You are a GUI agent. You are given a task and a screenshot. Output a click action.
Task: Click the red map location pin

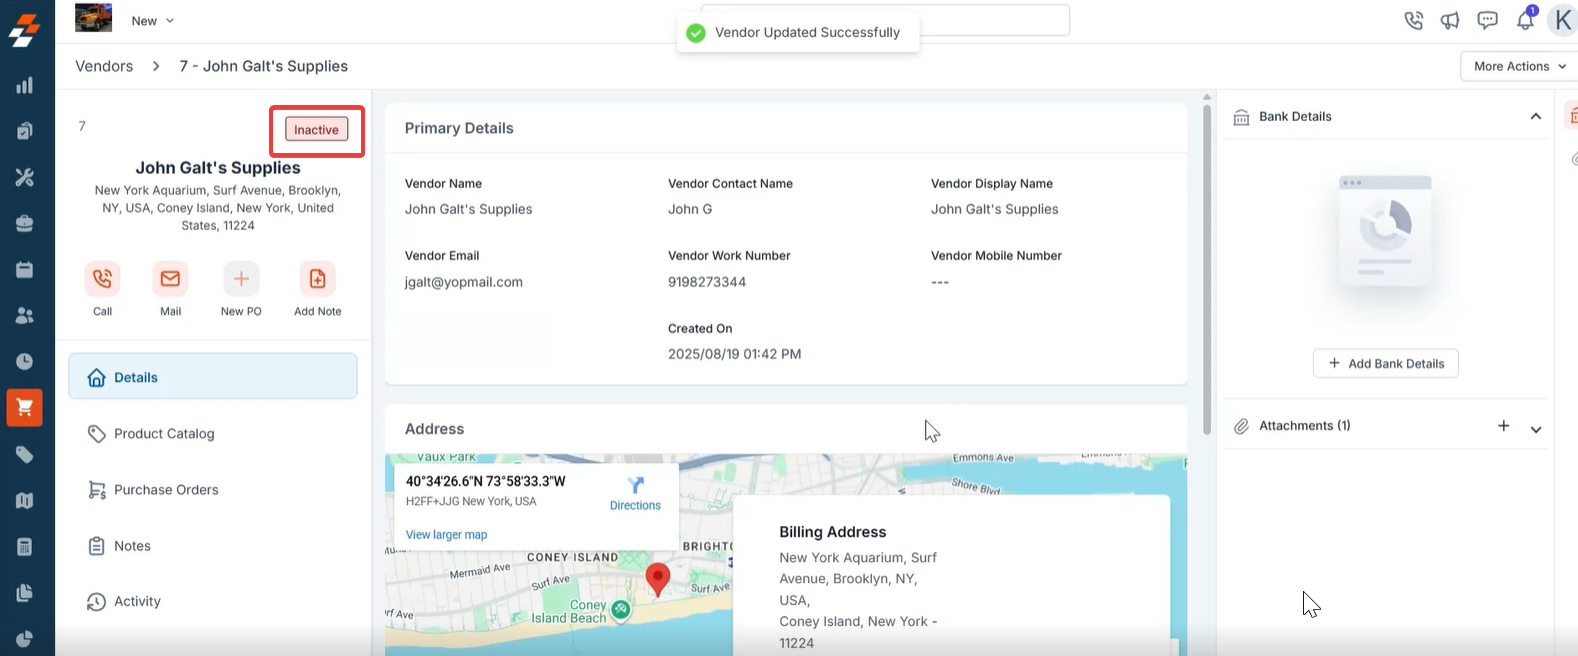click(657, 579)
